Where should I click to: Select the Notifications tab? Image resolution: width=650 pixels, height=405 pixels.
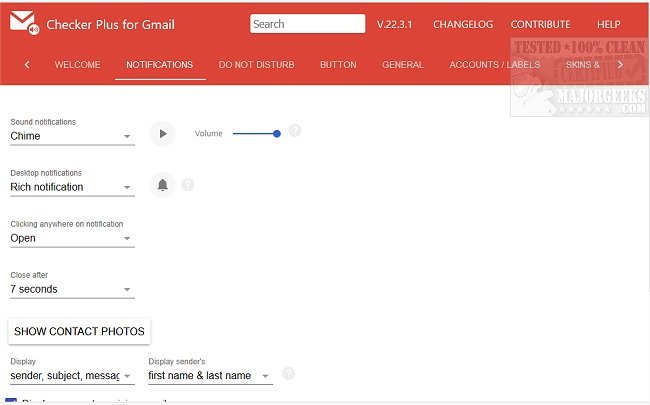tap(160, 65)
